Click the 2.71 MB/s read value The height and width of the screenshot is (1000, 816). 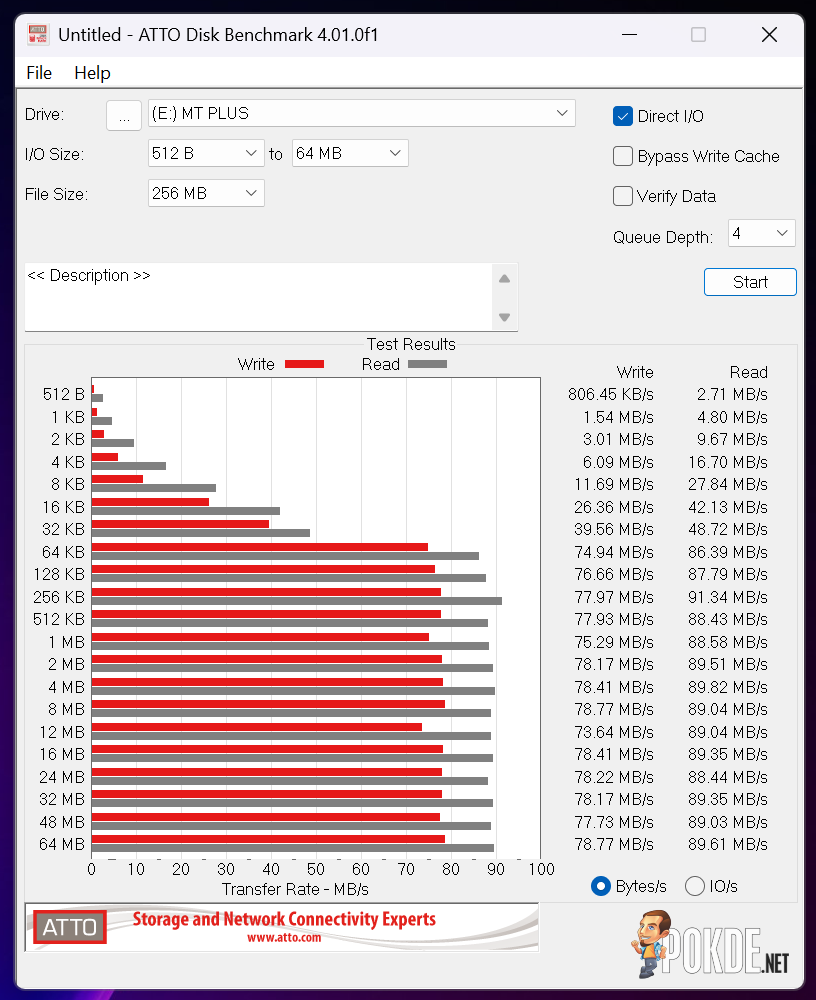(732, 394)
